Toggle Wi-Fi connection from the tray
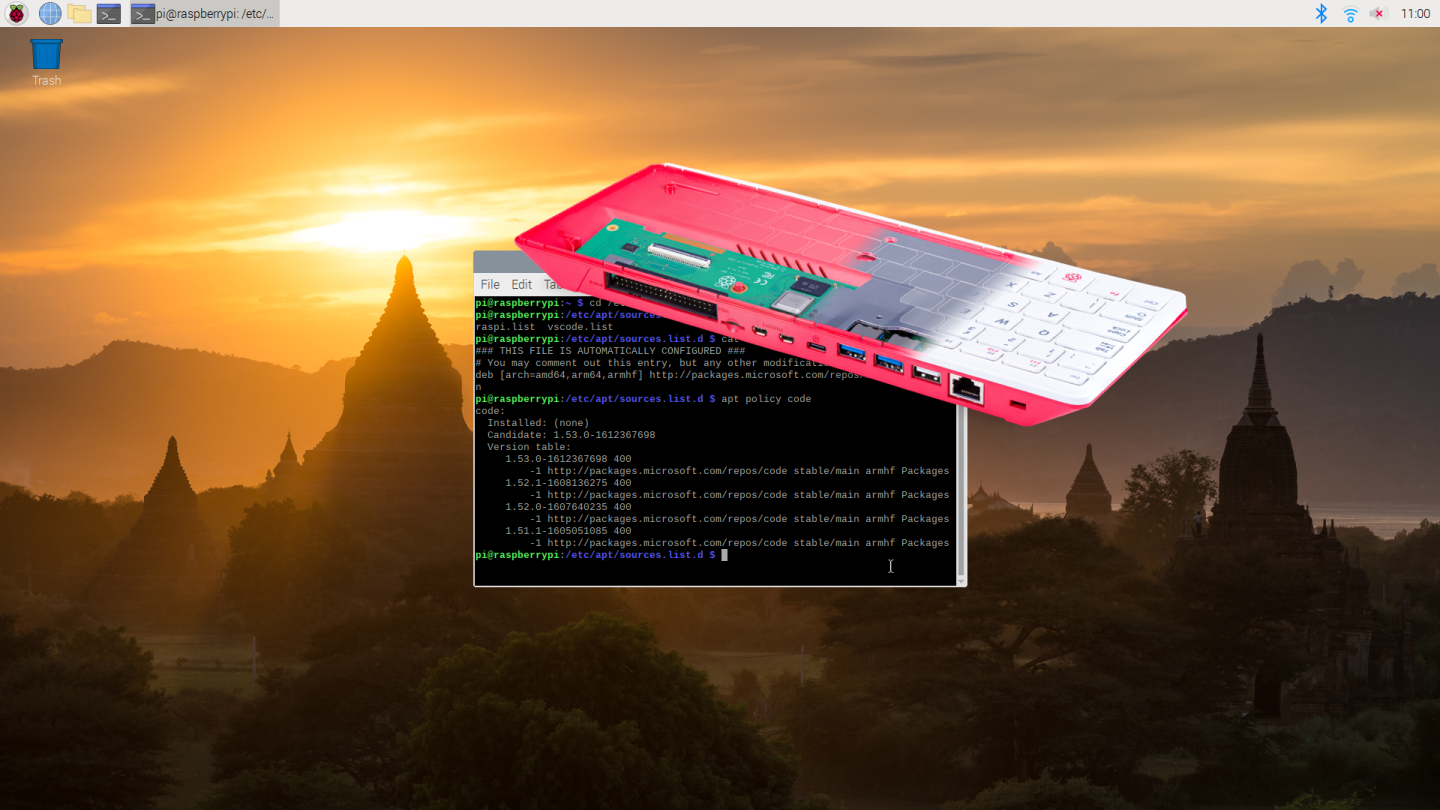 coord(1350,13)
